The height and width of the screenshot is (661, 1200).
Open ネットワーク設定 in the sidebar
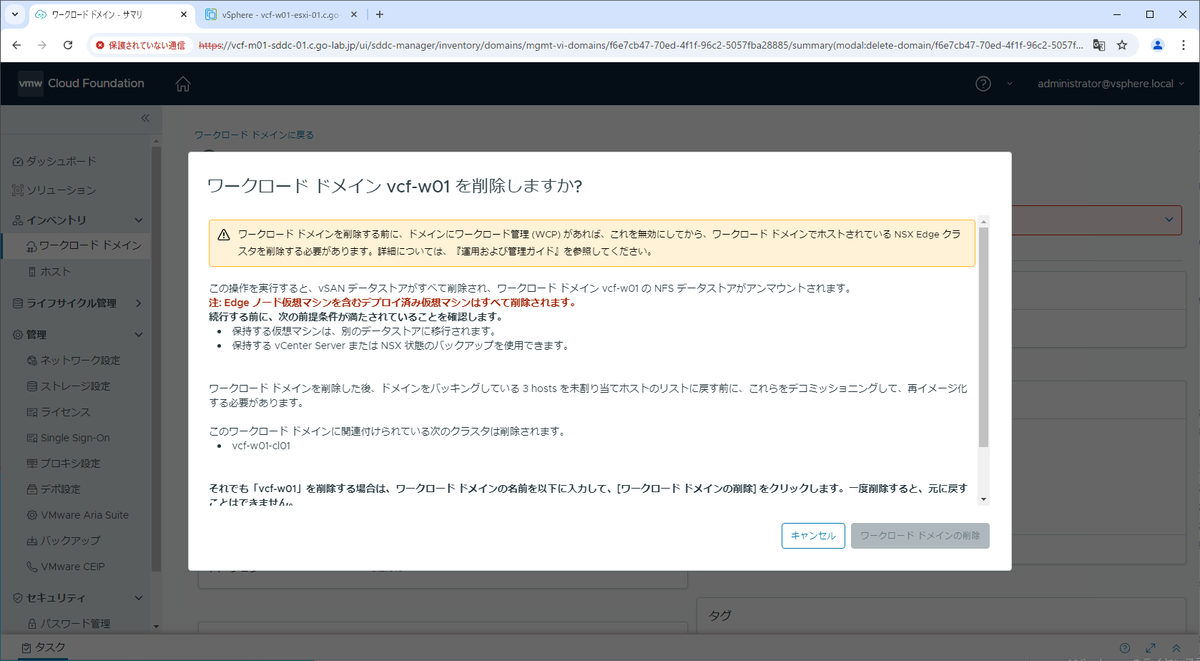(80, 360)
